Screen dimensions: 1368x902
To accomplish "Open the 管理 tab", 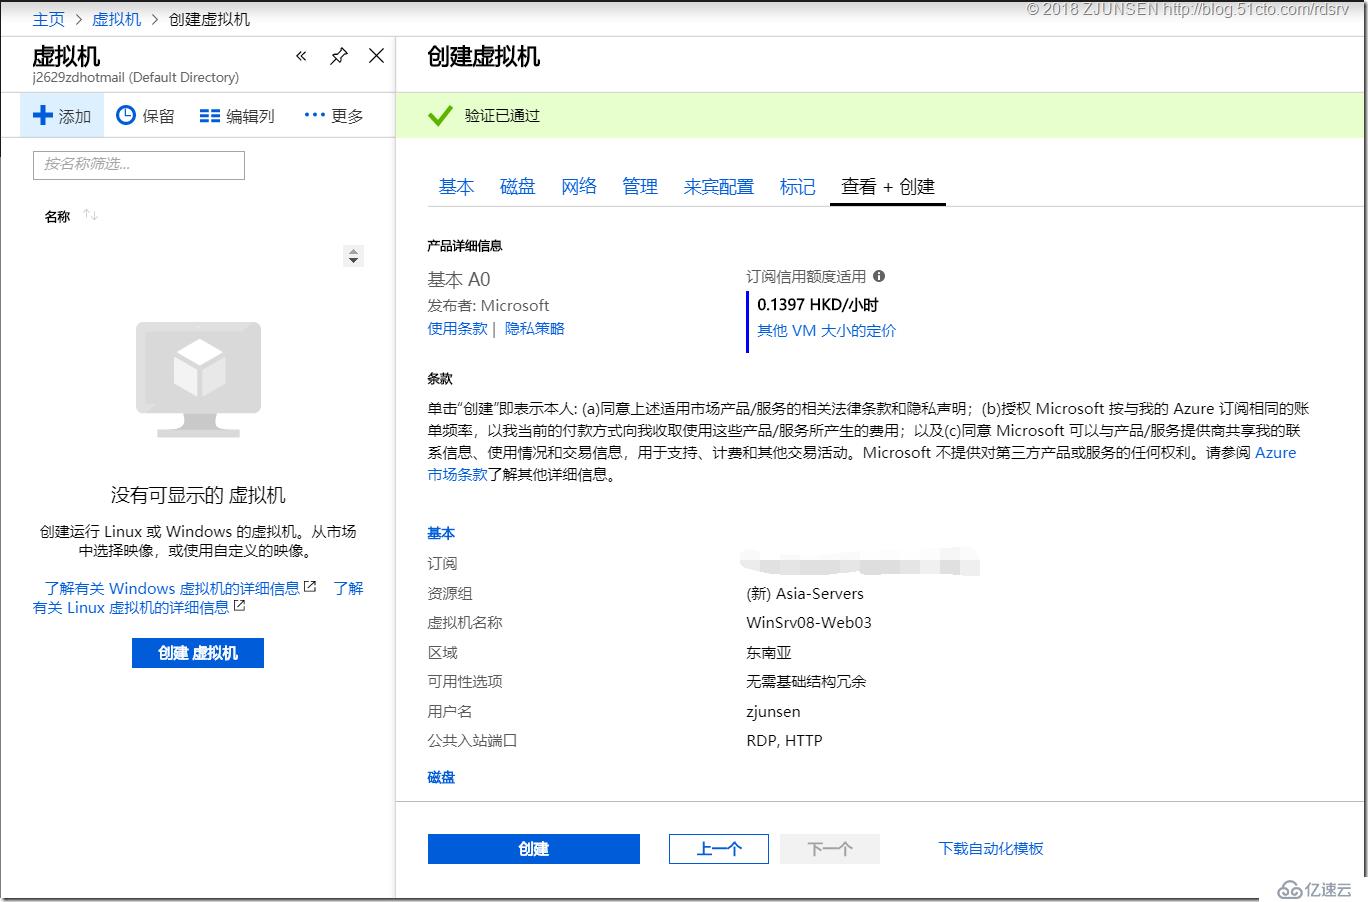I will pyautogui.click(x=640, y=187).
